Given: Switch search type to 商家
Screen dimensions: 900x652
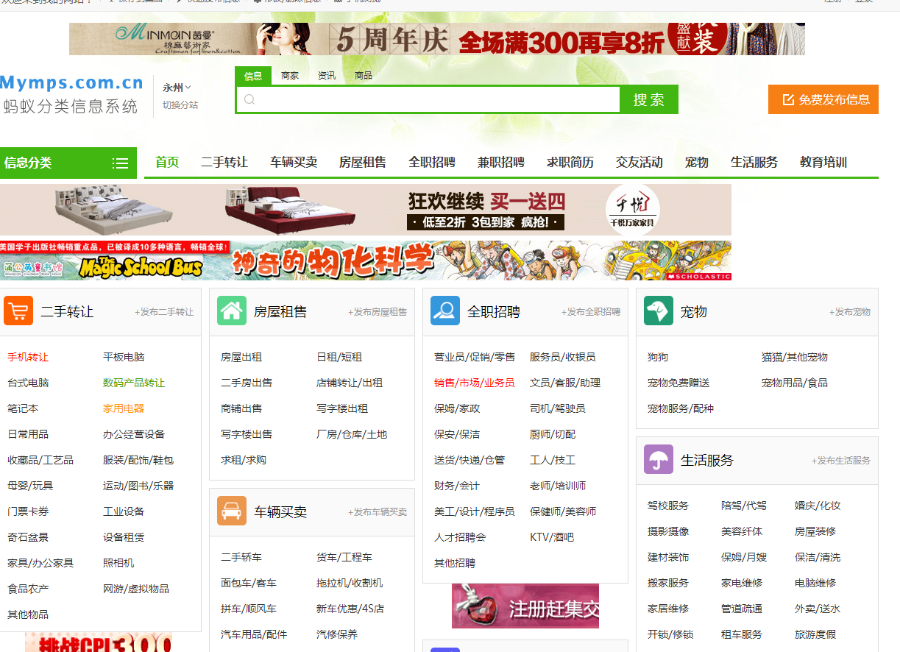Looking at the screenshot, I should click(290, 75).
